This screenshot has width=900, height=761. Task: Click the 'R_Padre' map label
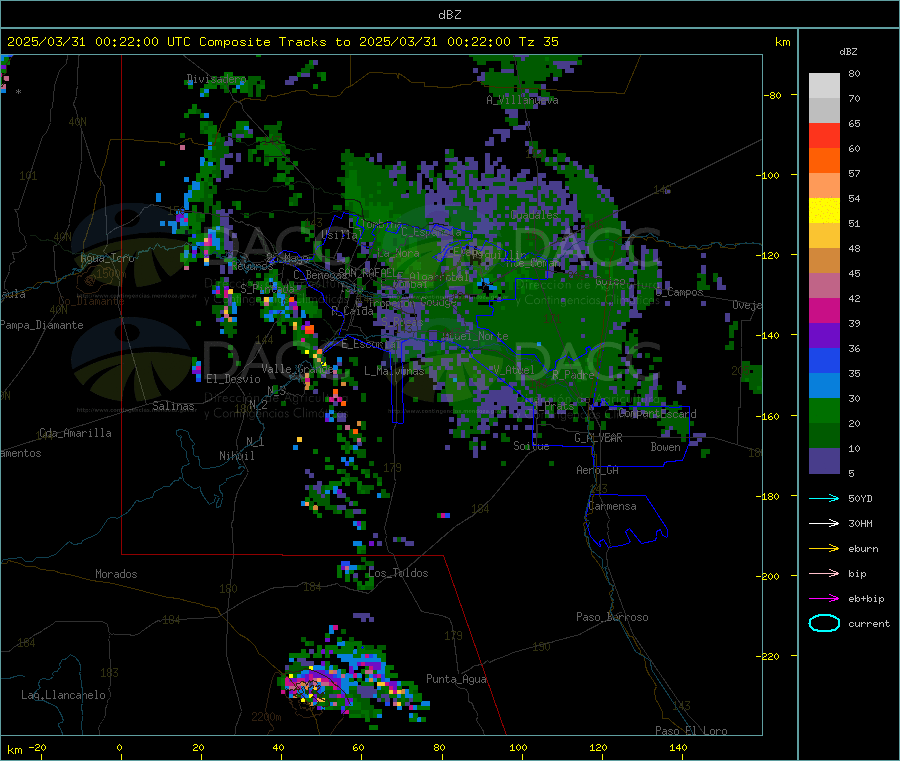pos(573,375)
